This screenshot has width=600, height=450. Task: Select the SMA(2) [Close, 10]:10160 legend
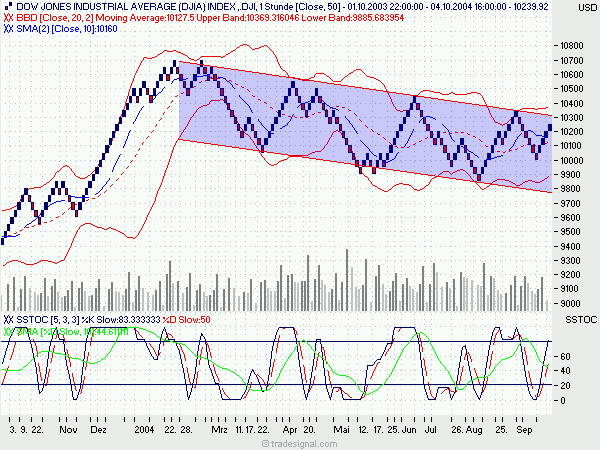pos(67,29)
